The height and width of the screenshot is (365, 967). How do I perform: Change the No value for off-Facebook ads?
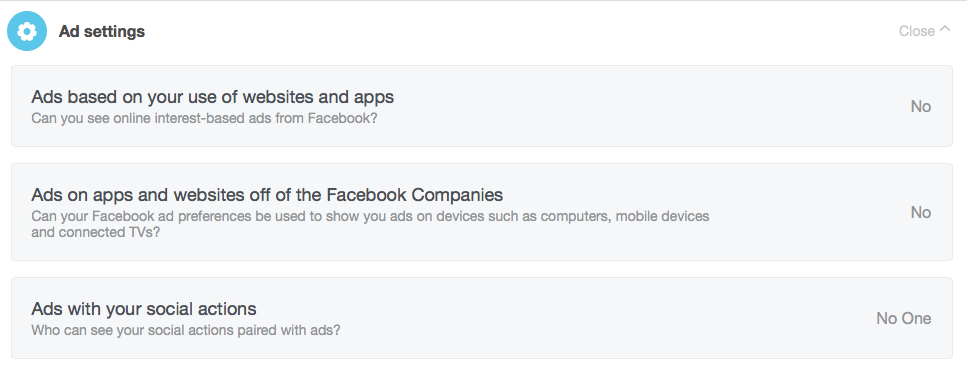tap(921, 213)
